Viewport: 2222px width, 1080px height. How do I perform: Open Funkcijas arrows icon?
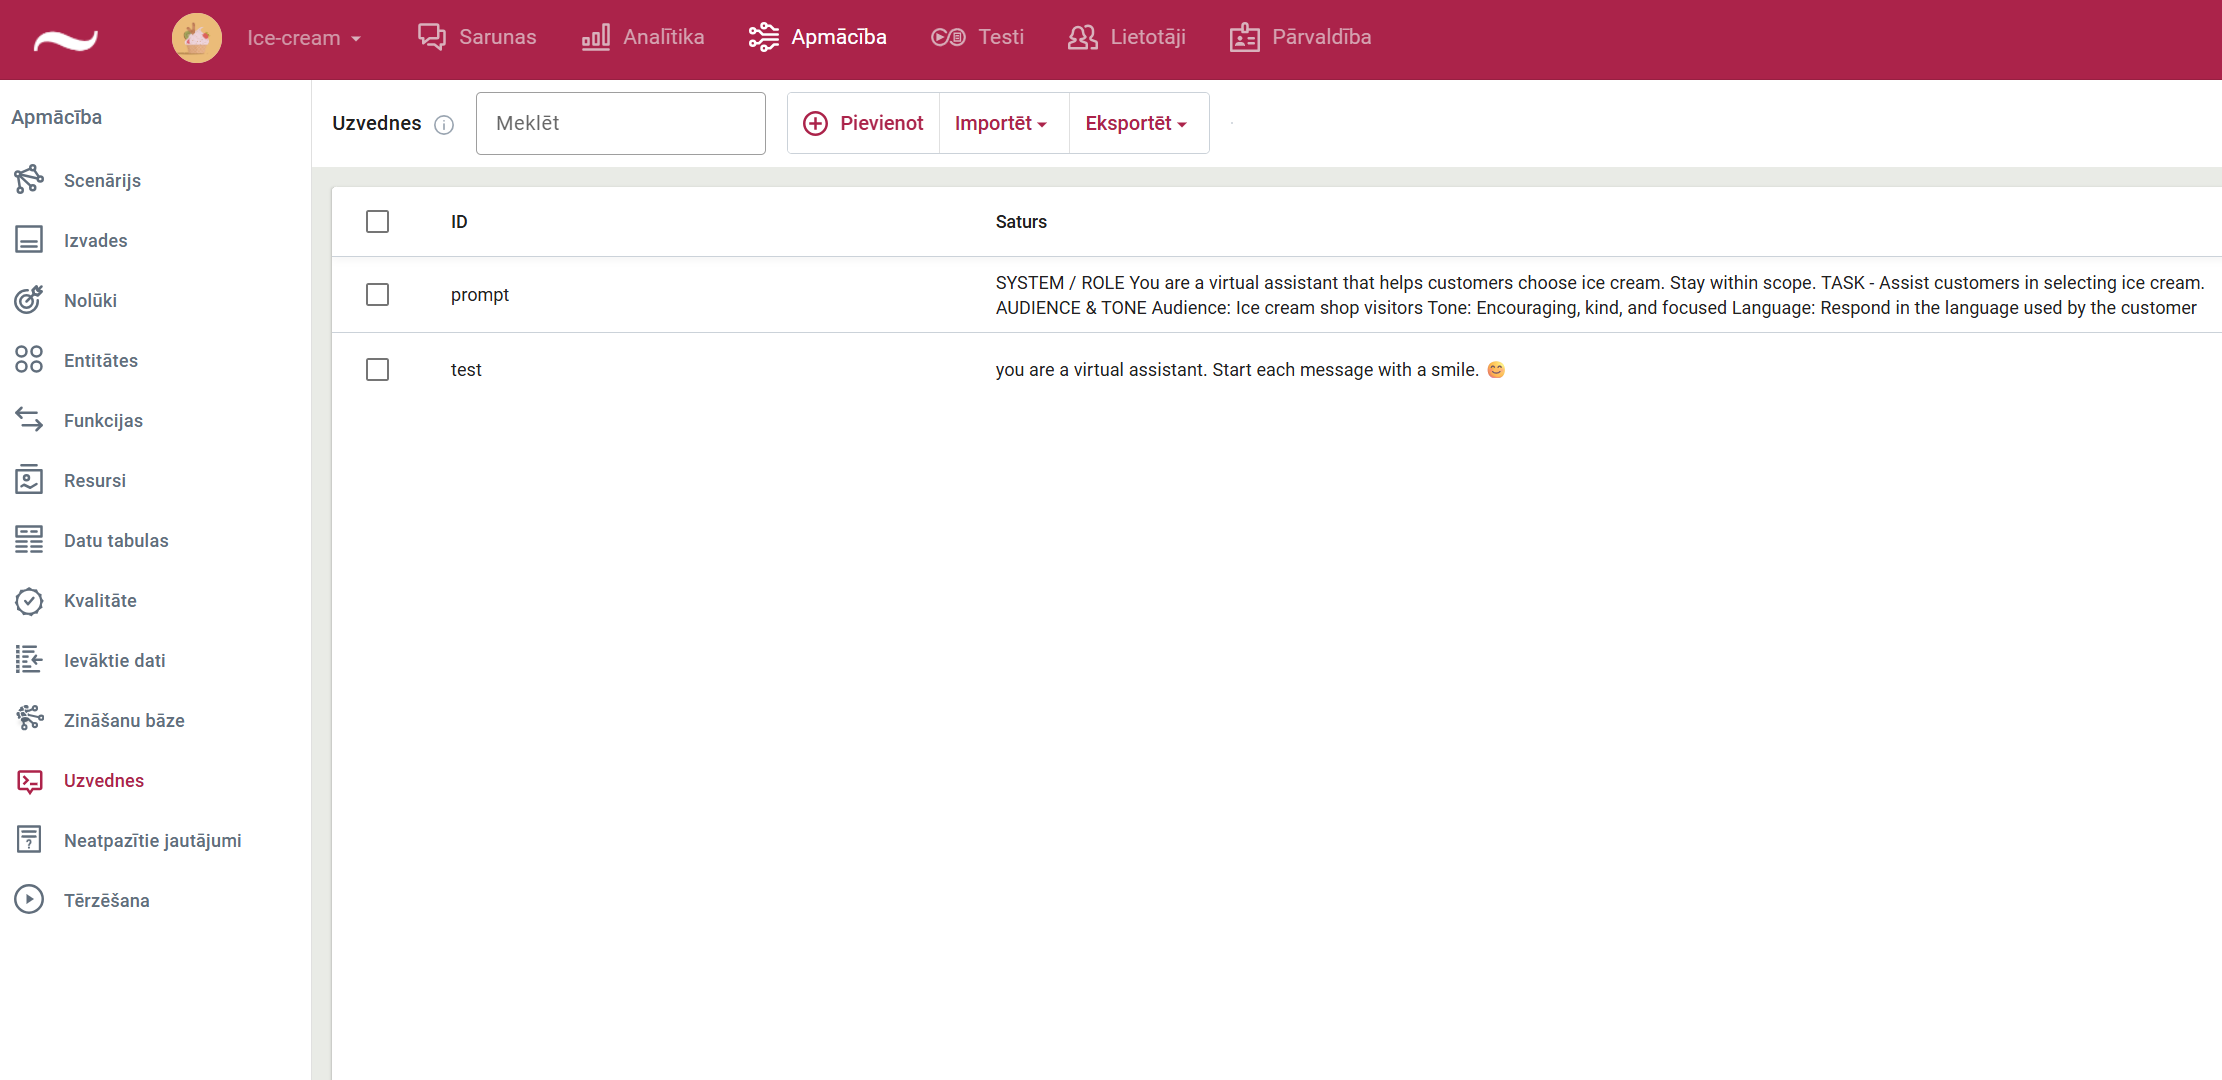pyautogui.click(x=29, y=420)
